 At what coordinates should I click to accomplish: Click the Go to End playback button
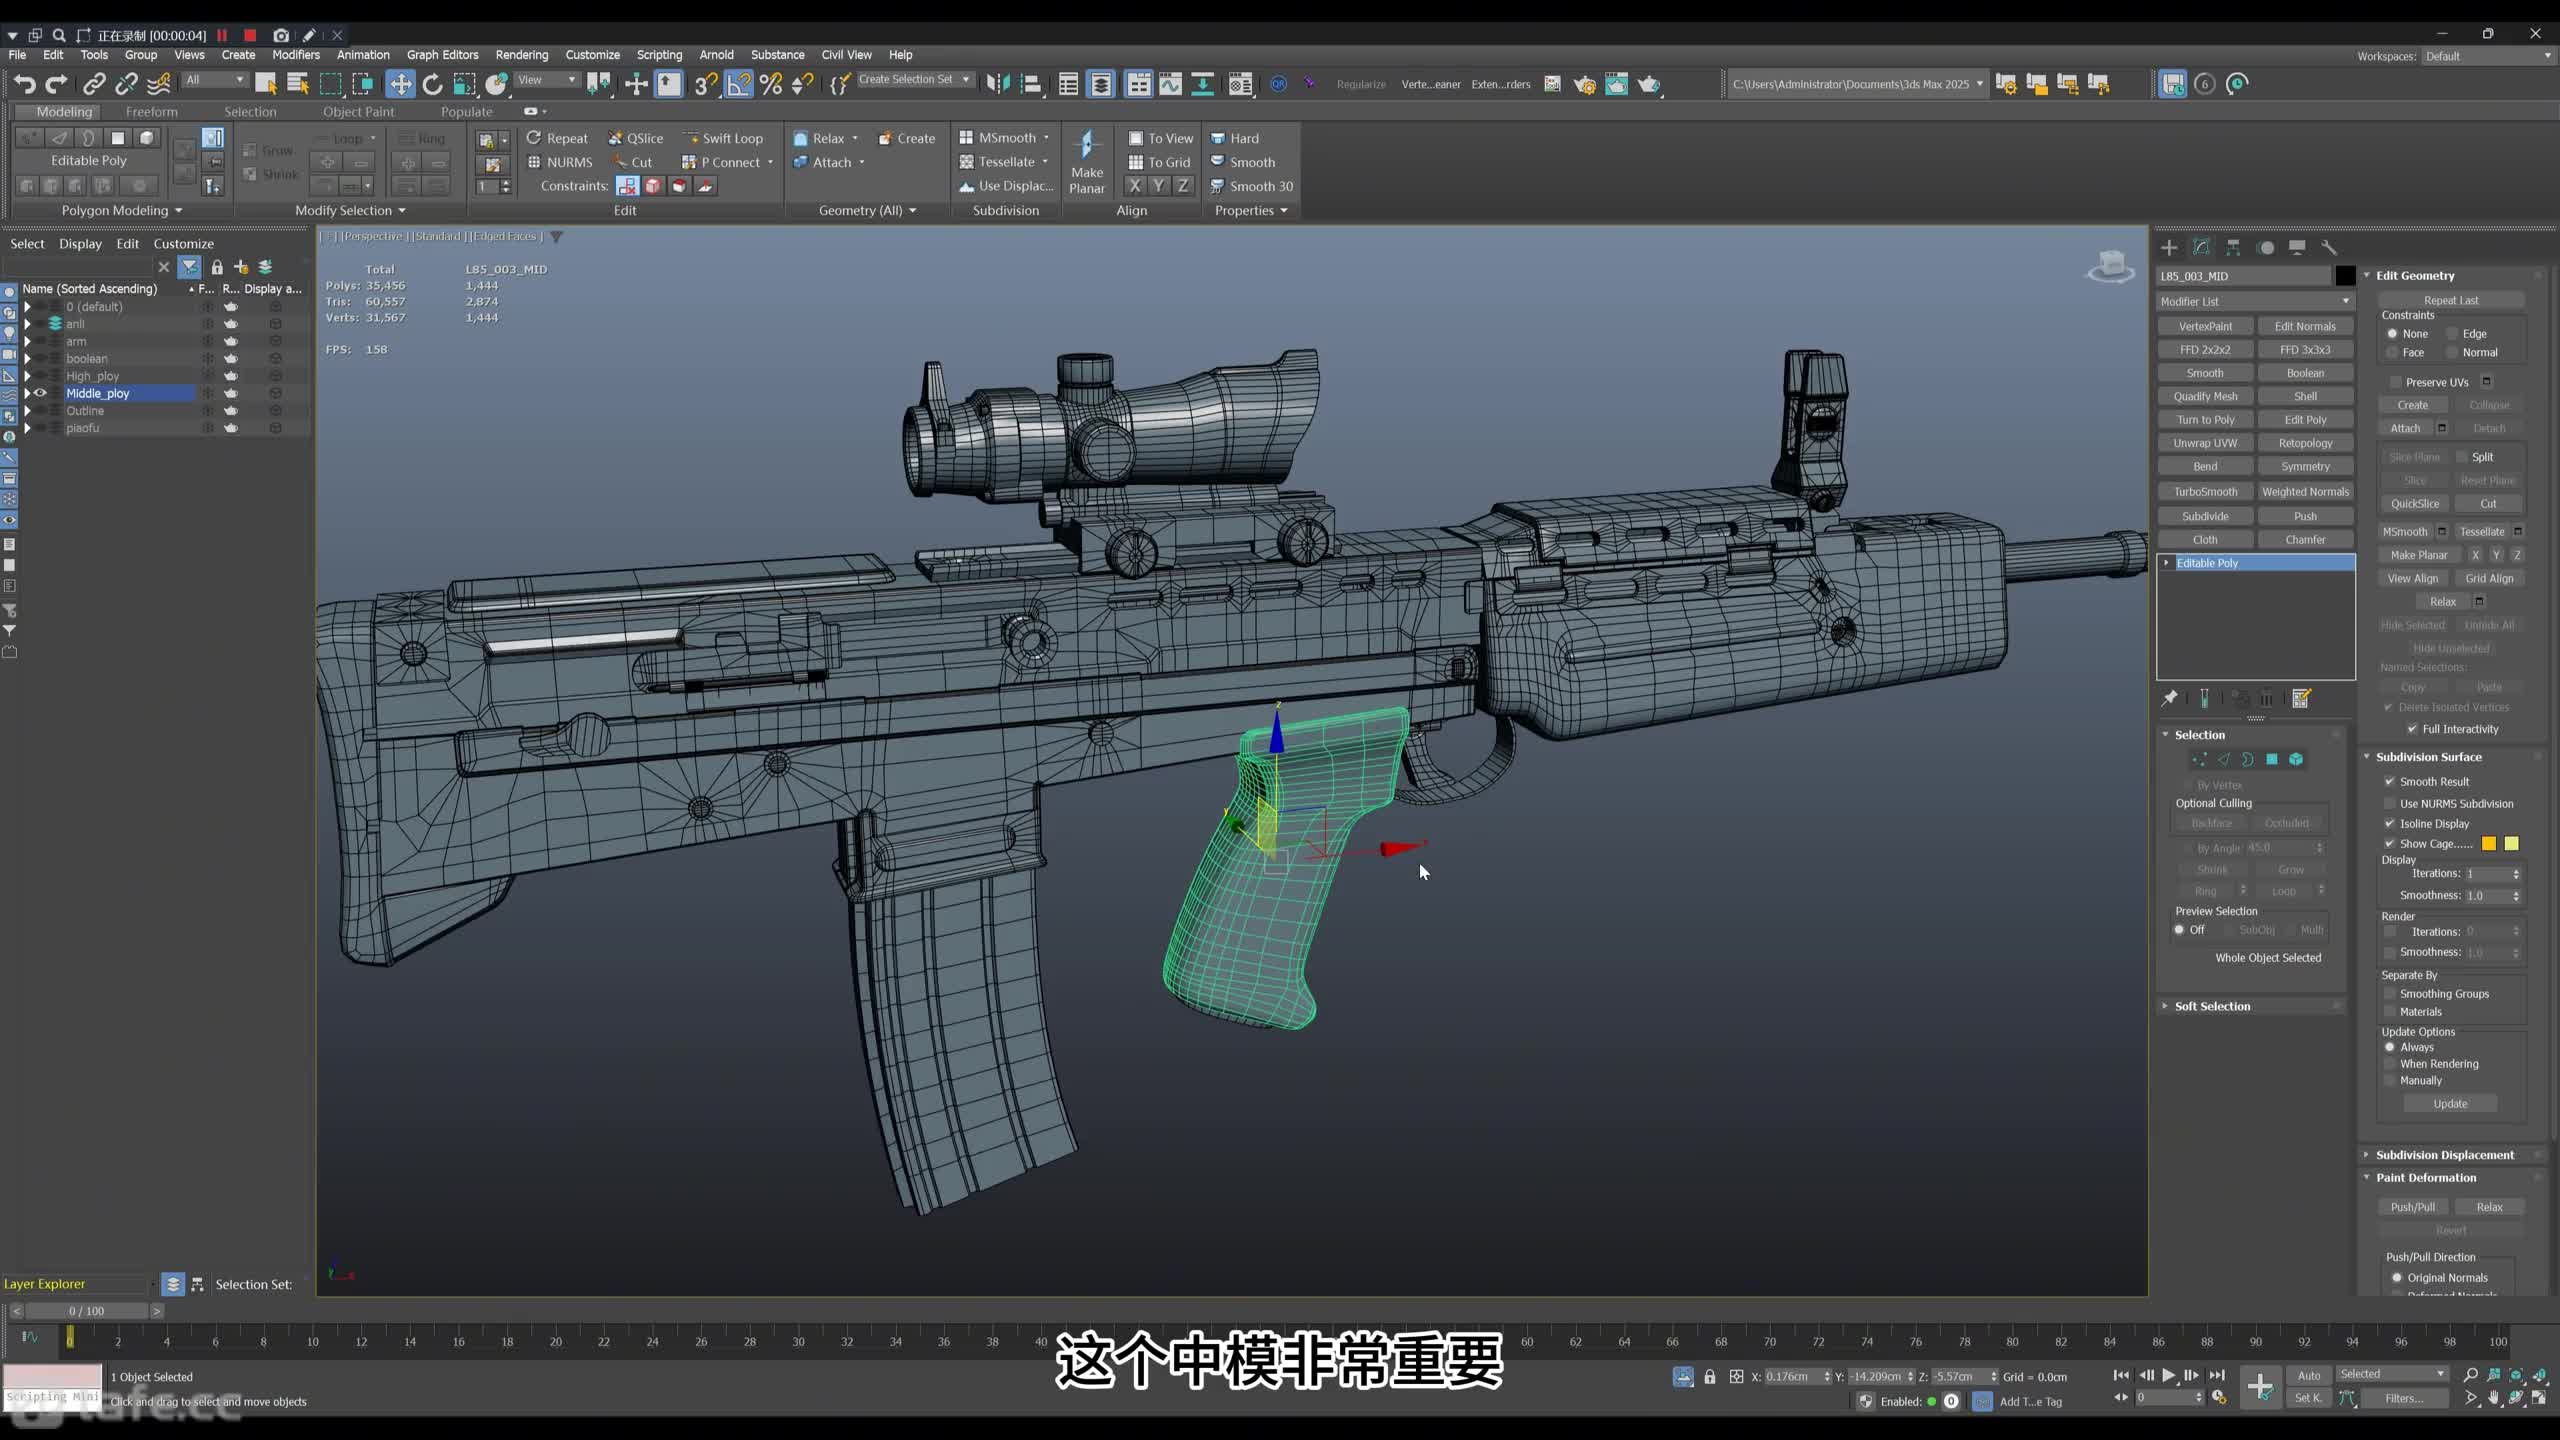pyautogui.click(x=2217, y=1376)
